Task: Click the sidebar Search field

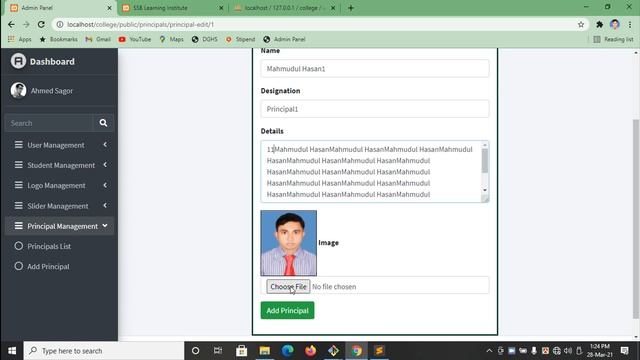Action: point(49,123)
